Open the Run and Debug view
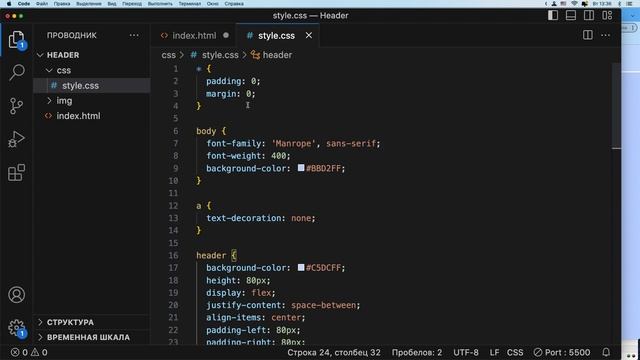The width and height of the screenshot is (640, 360). click(x=16, y=139)
